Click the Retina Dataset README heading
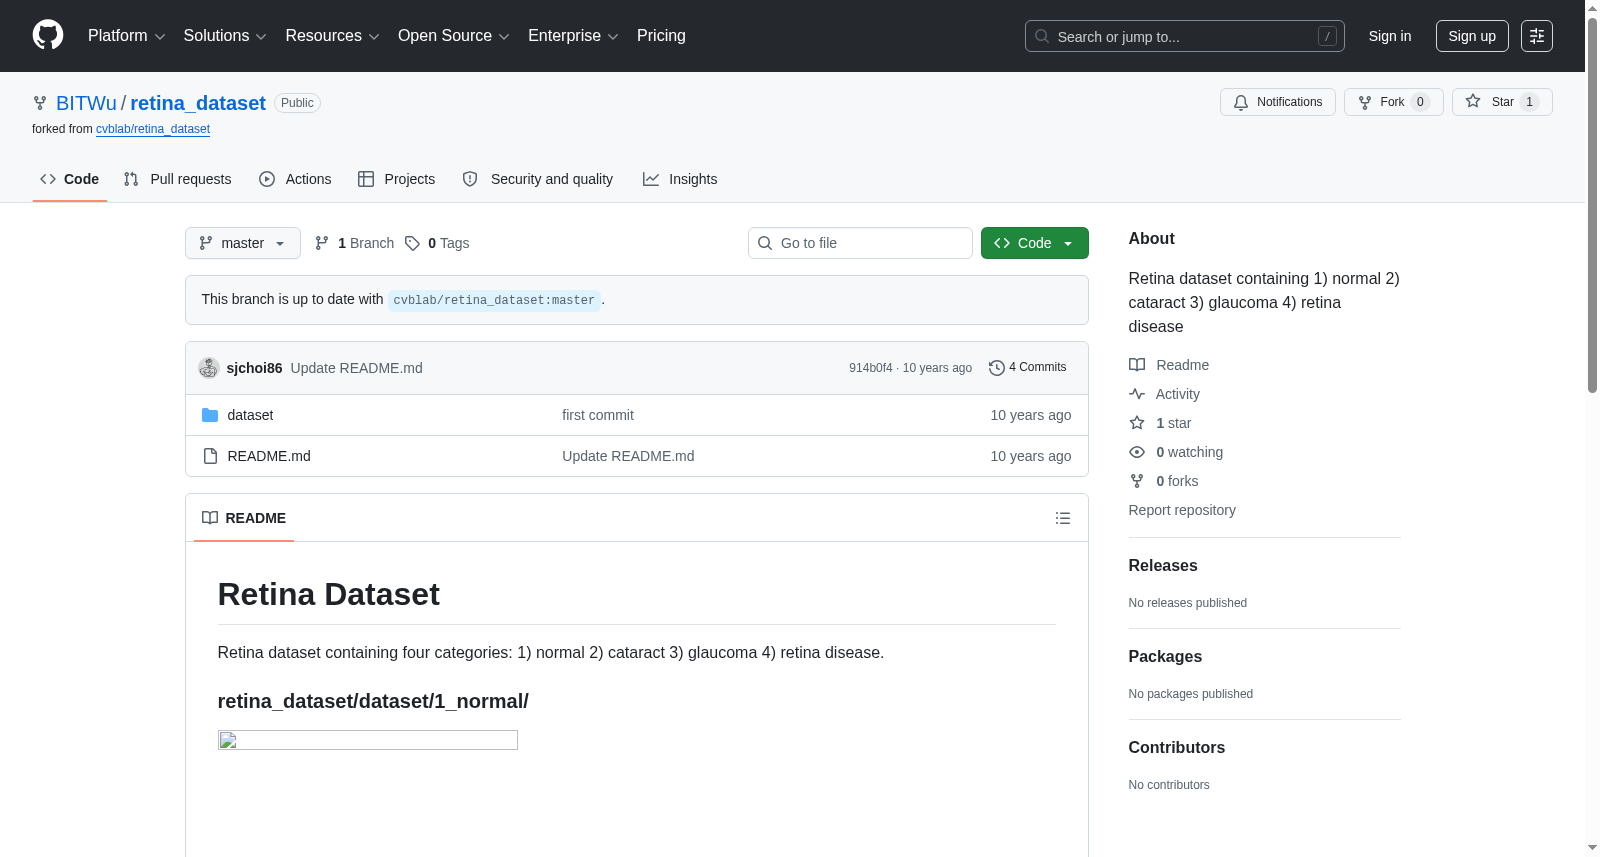 click(329, 594)
